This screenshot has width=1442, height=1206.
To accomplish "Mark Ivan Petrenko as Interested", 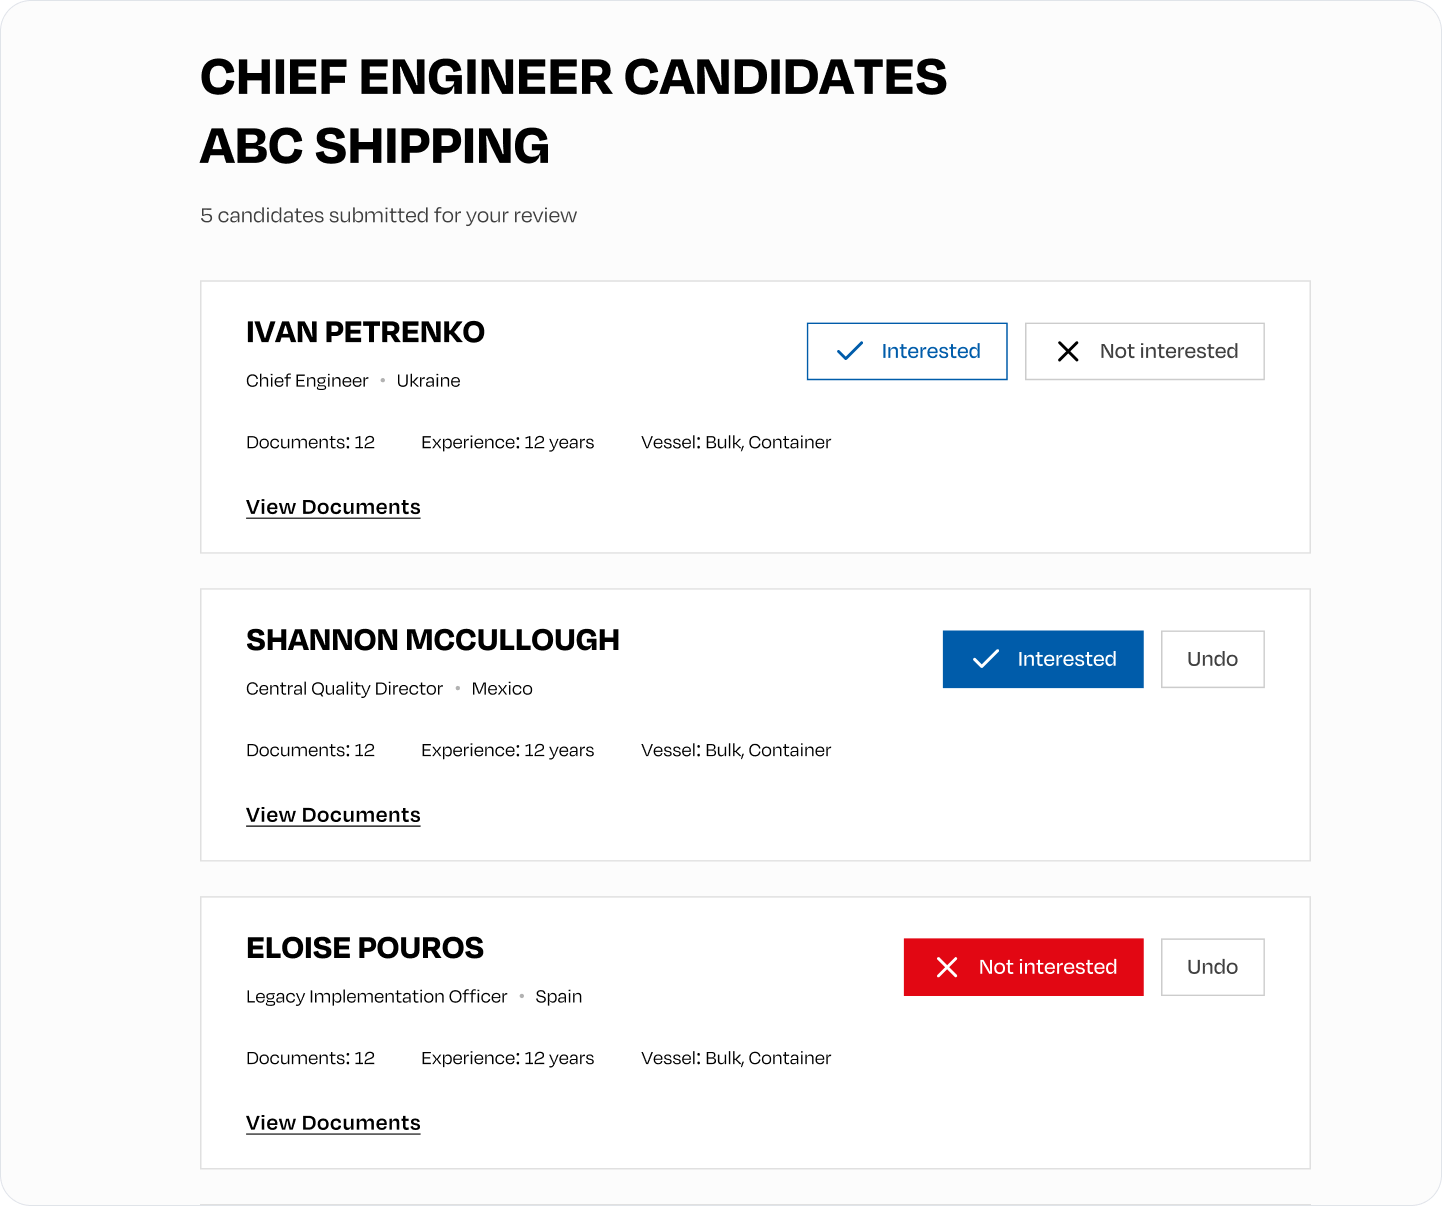I will click(907, 351).
